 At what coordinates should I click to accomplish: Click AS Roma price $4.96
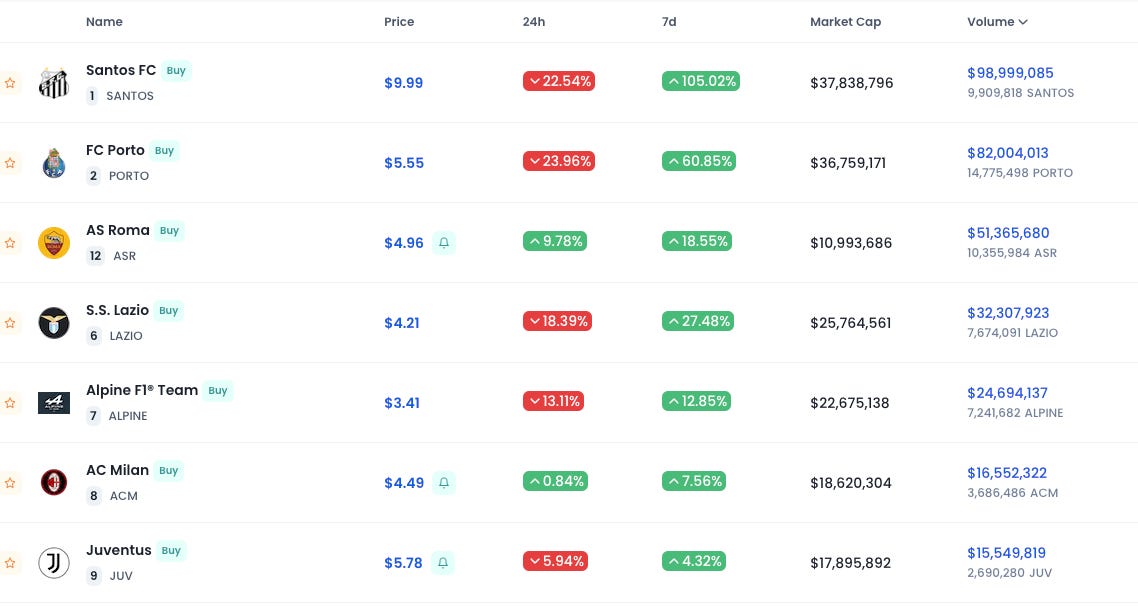pos(404,242)
